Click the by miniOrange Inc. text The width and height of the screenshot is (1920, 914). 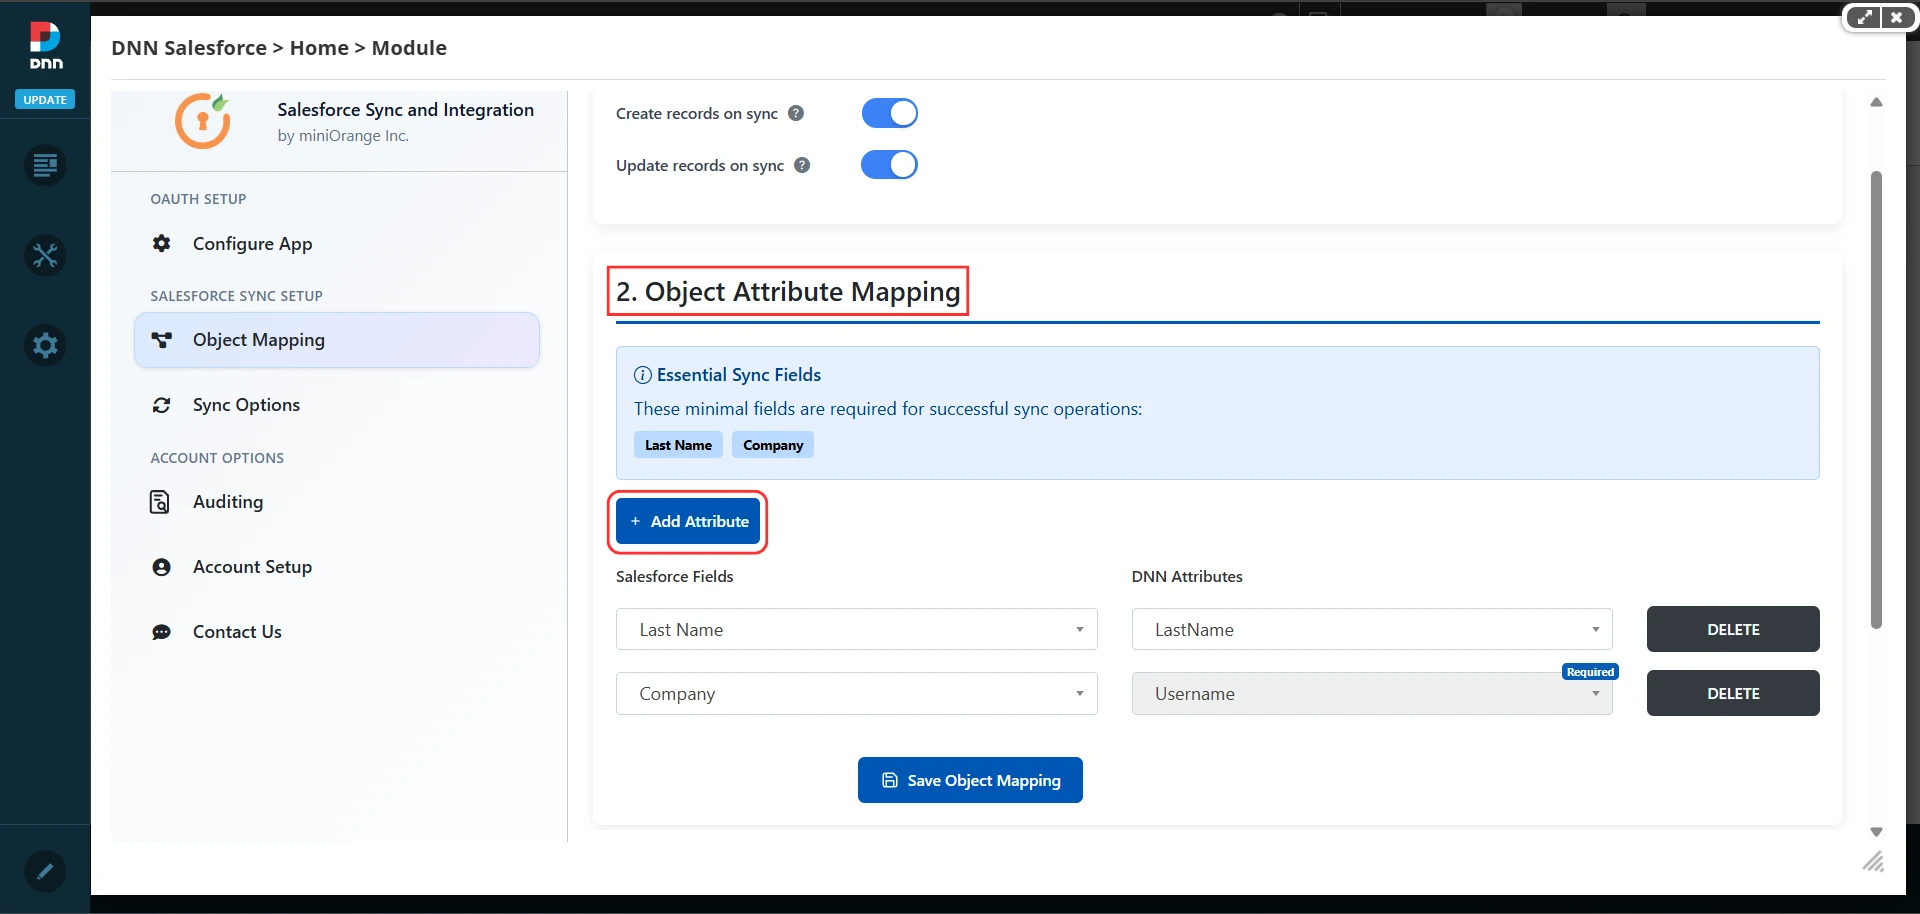[343, 136]
